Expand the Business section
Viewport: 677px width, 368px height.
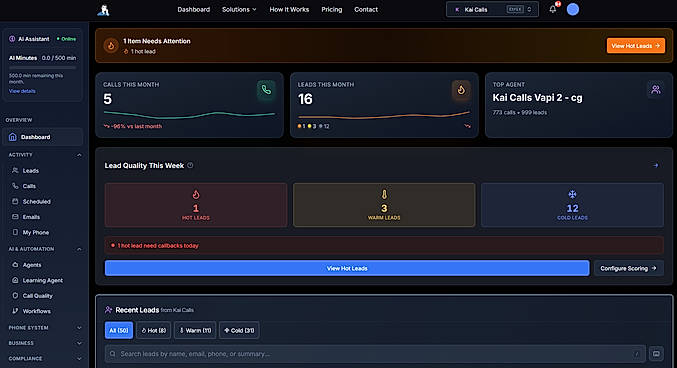point(79,343)
